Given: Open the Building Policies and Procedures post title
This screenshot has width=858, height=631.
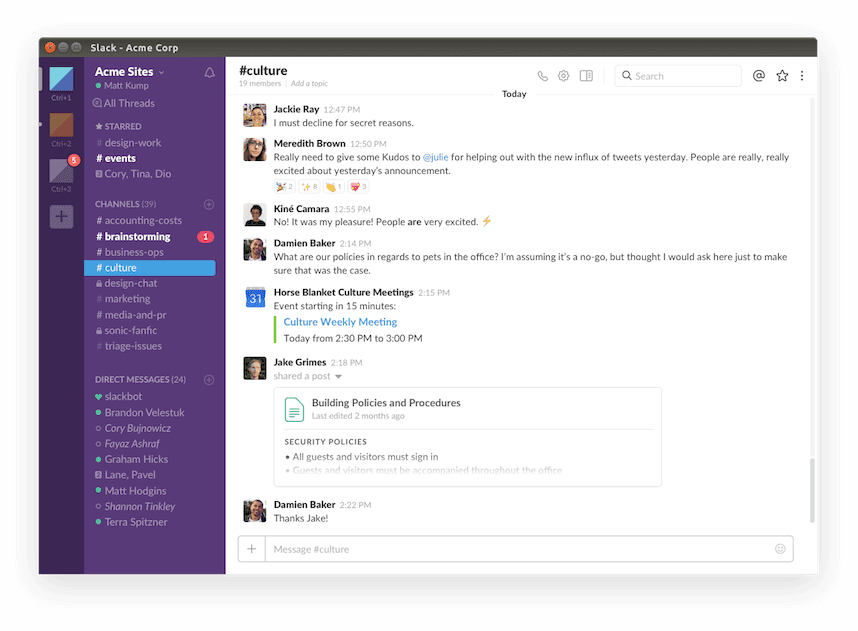Looking at the screenshot, I should tap(386, 403).
